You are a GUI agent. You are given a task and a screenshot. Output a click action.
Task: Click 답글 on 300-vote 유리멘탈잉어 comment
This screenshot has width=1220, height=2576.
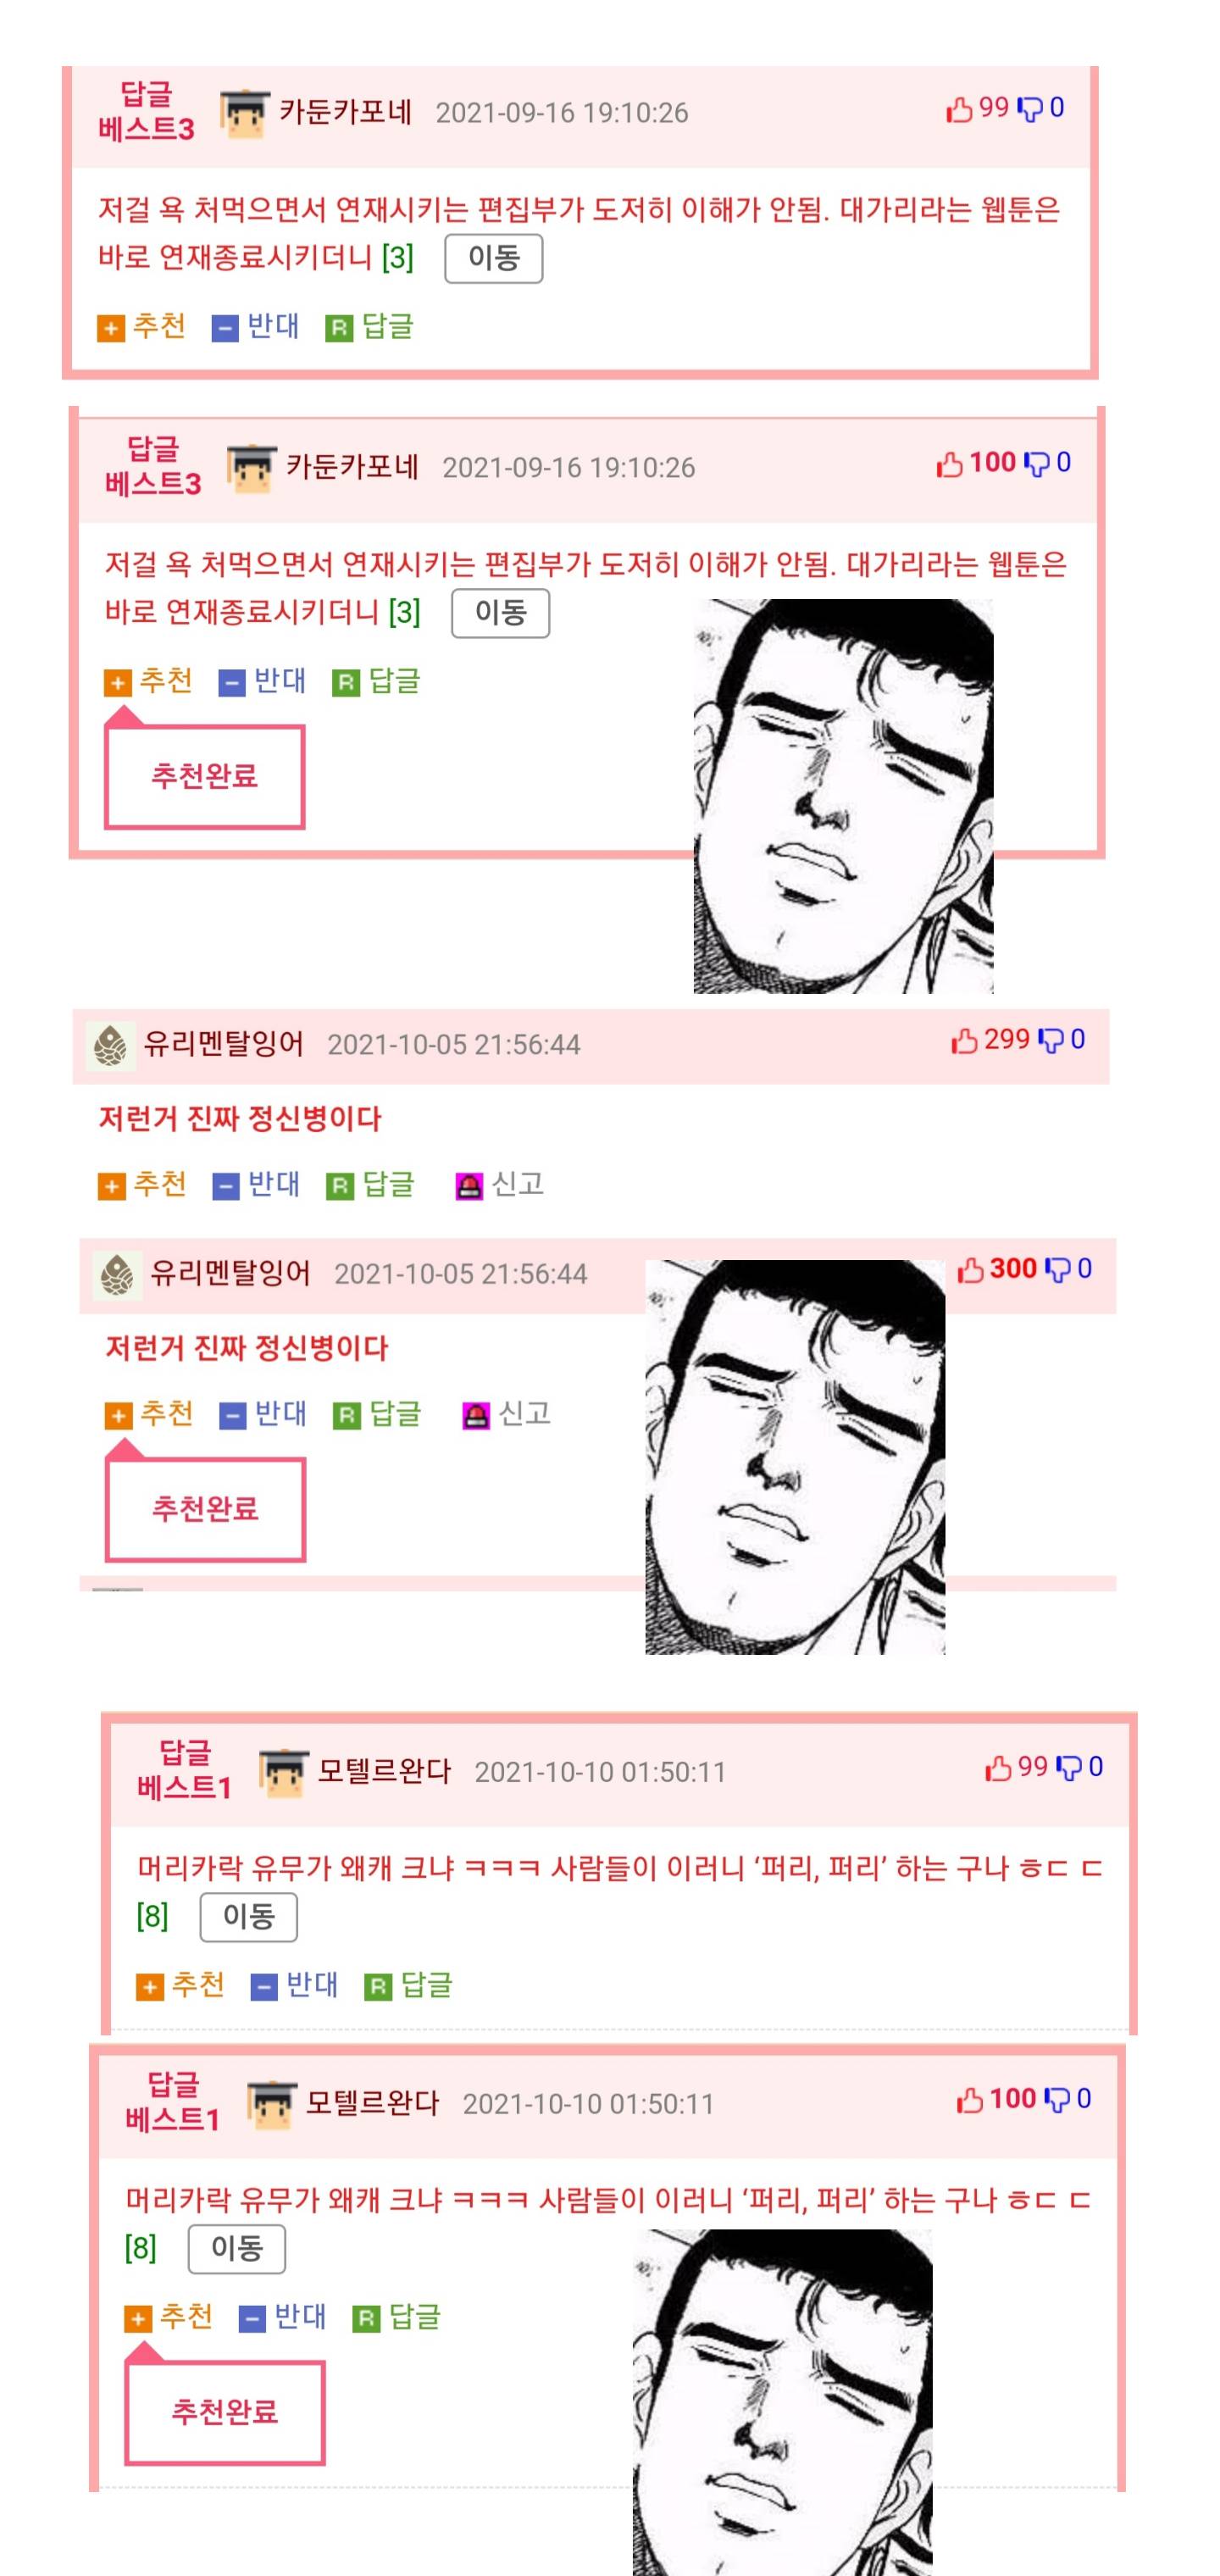pos(378,1414)
